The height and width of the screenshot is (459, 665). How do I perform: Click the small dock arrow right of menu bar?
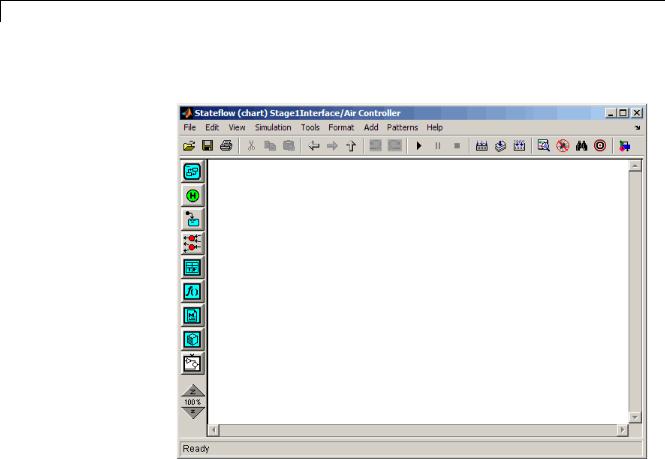point(637,128)
